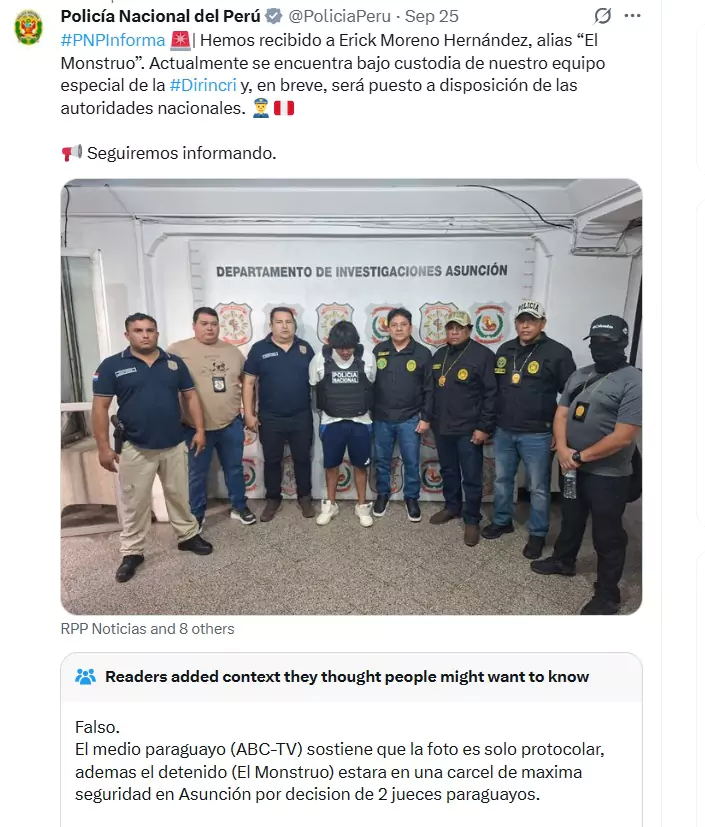Click the red siren emoji in tweet
Image resolution: width=705 pixels, height=827 pixels.
180,40
